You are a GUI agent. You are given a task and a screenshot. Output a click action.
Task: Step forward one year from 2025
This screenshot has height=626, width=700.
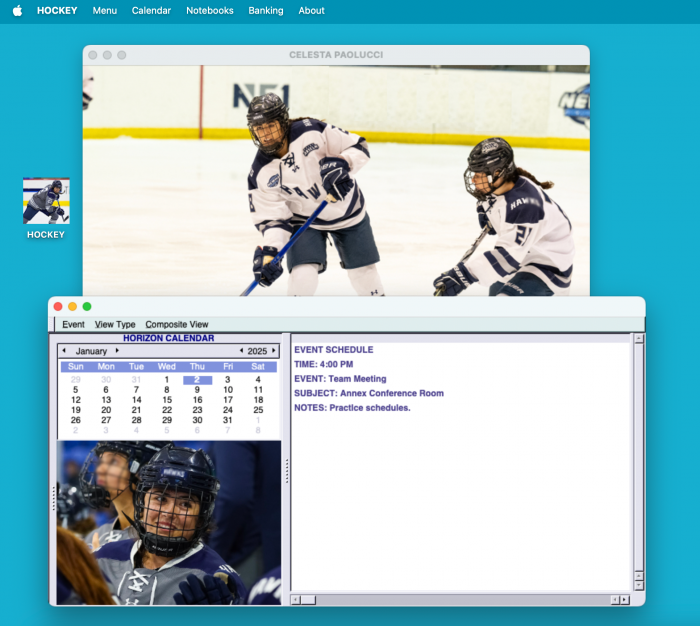tap(274, 351)
